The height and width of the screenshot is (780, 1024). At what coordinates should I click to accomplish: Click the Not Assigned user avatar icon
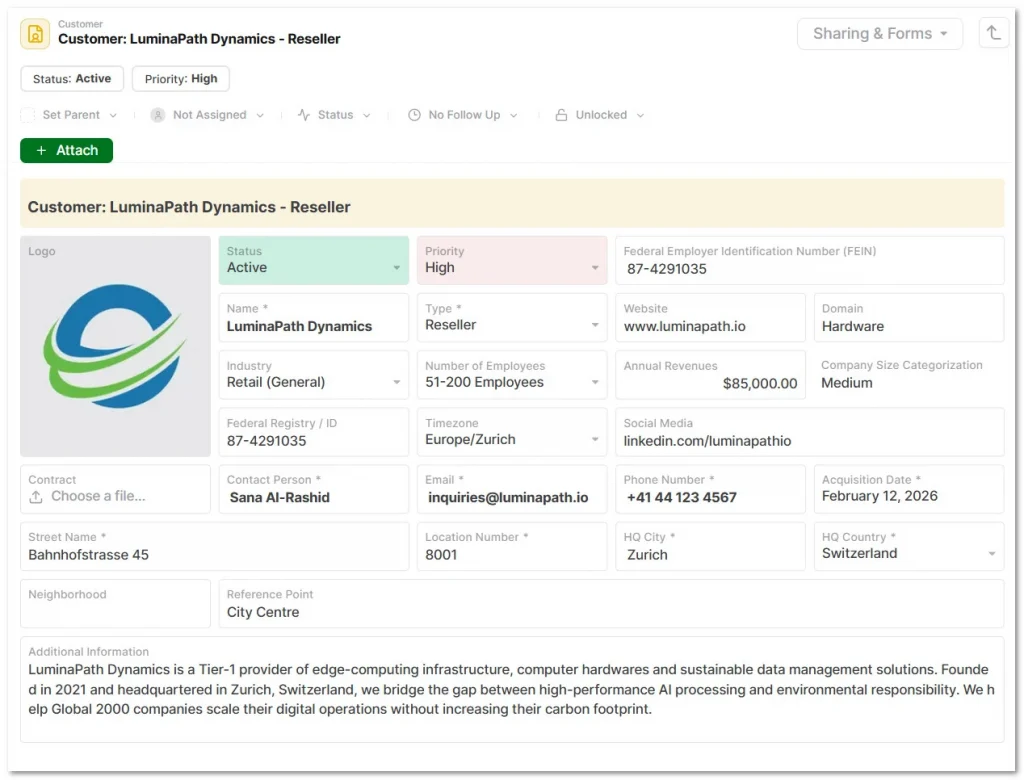click(158, 115)
